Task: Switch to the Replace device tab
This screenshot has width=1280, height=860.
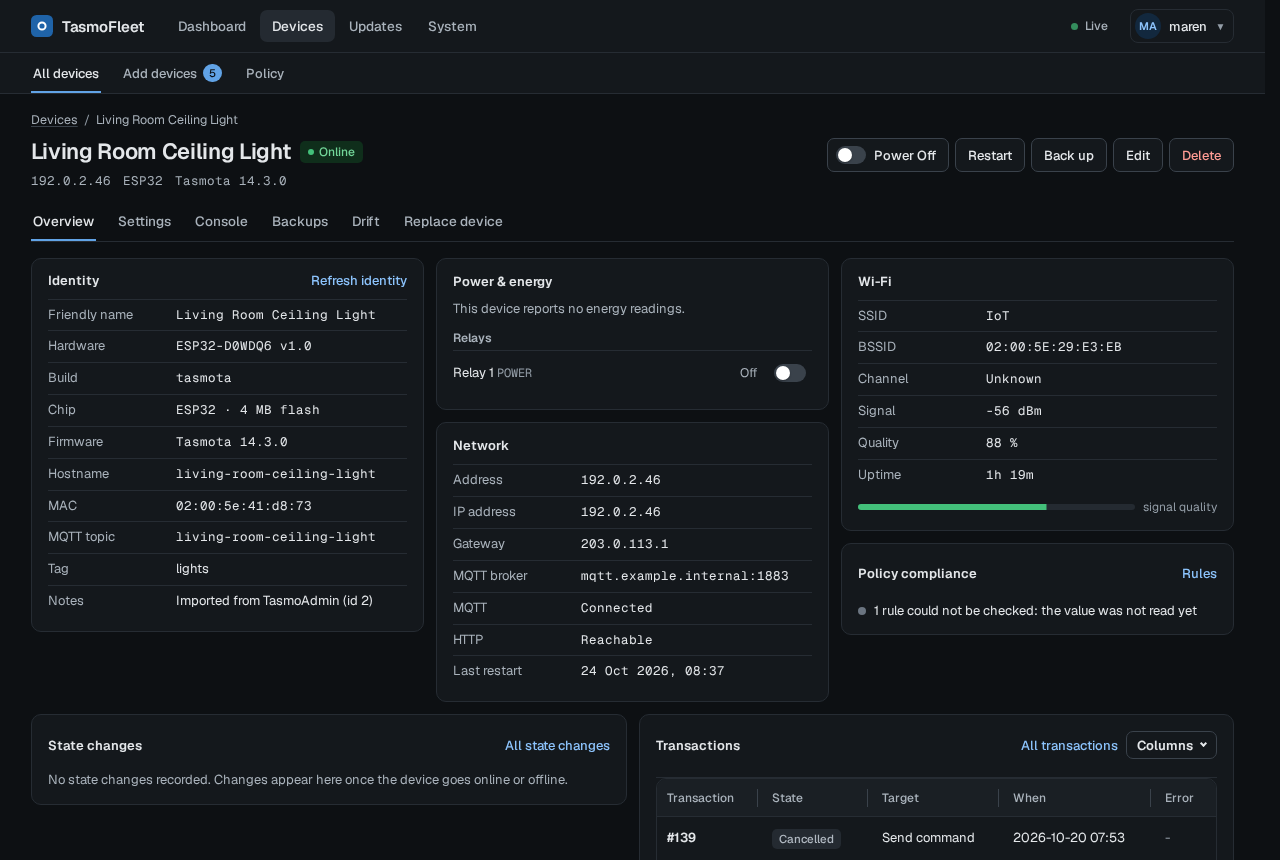Action: click(x=453, y=221)
